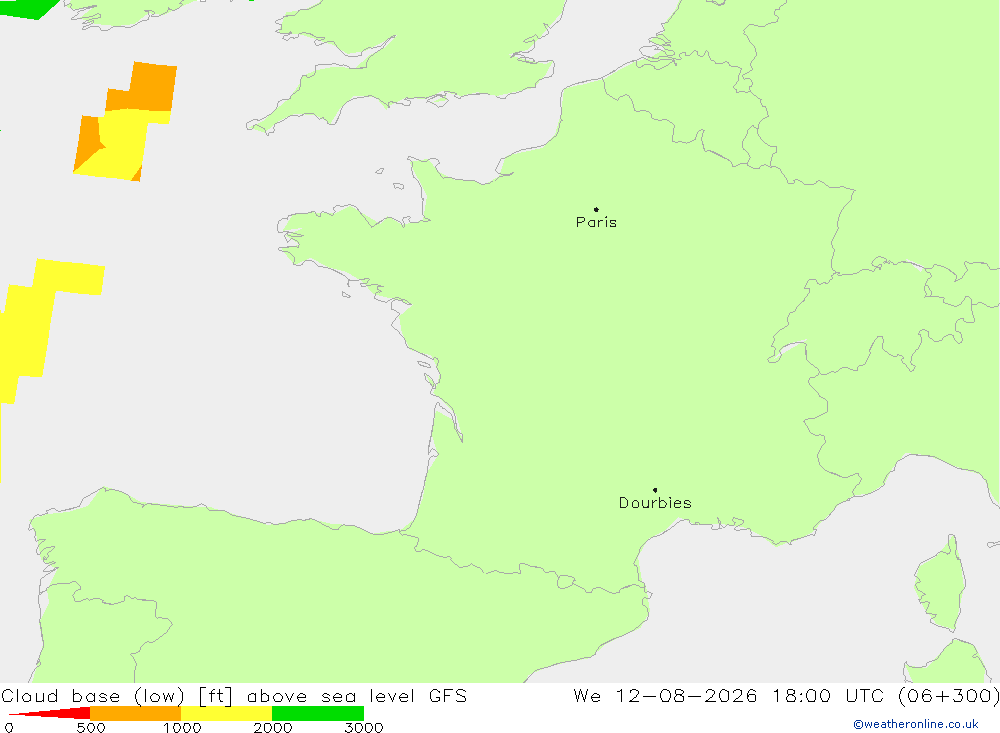Click the Dourbies city label
Image resolution: width=1000 pixels, height=733 pixels.
(655, 503)
